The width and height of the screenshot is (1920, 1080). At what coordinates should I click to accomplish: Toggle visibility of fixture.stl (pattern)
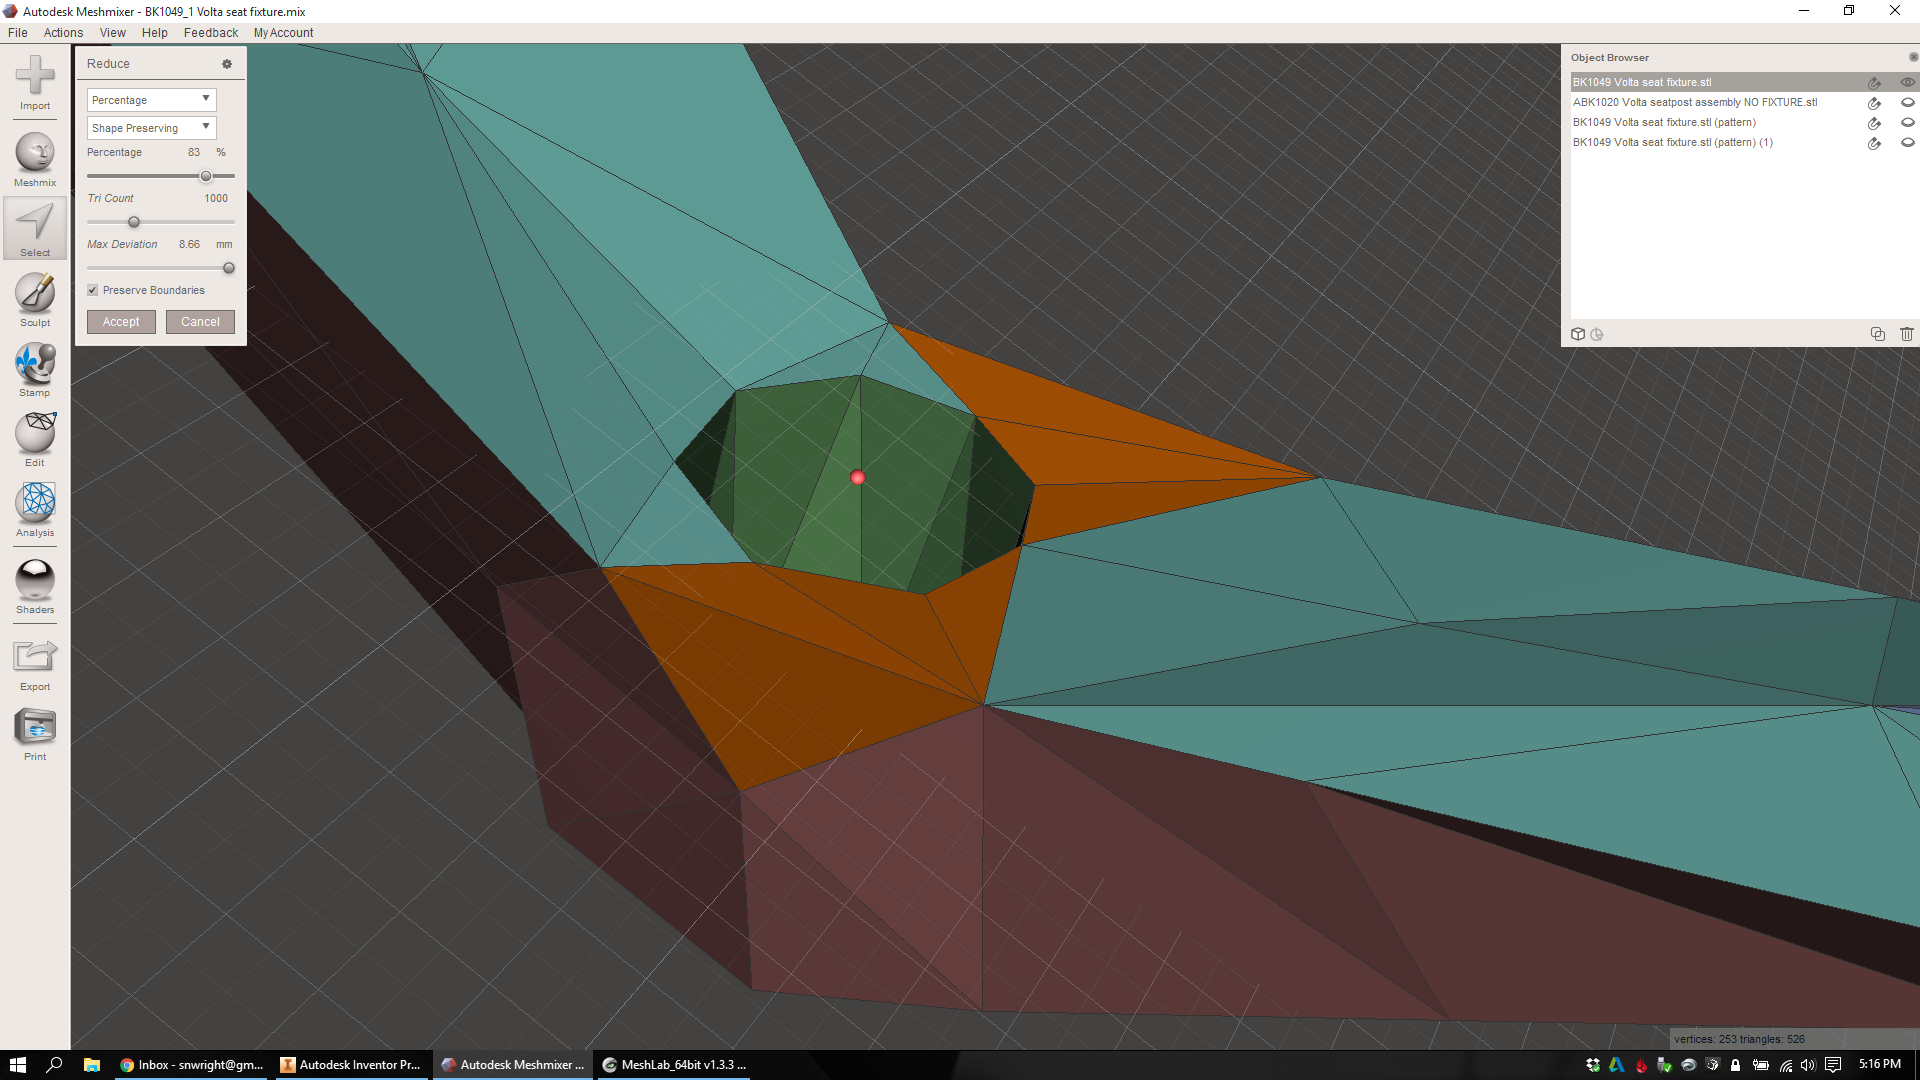tap(1907, 123)
